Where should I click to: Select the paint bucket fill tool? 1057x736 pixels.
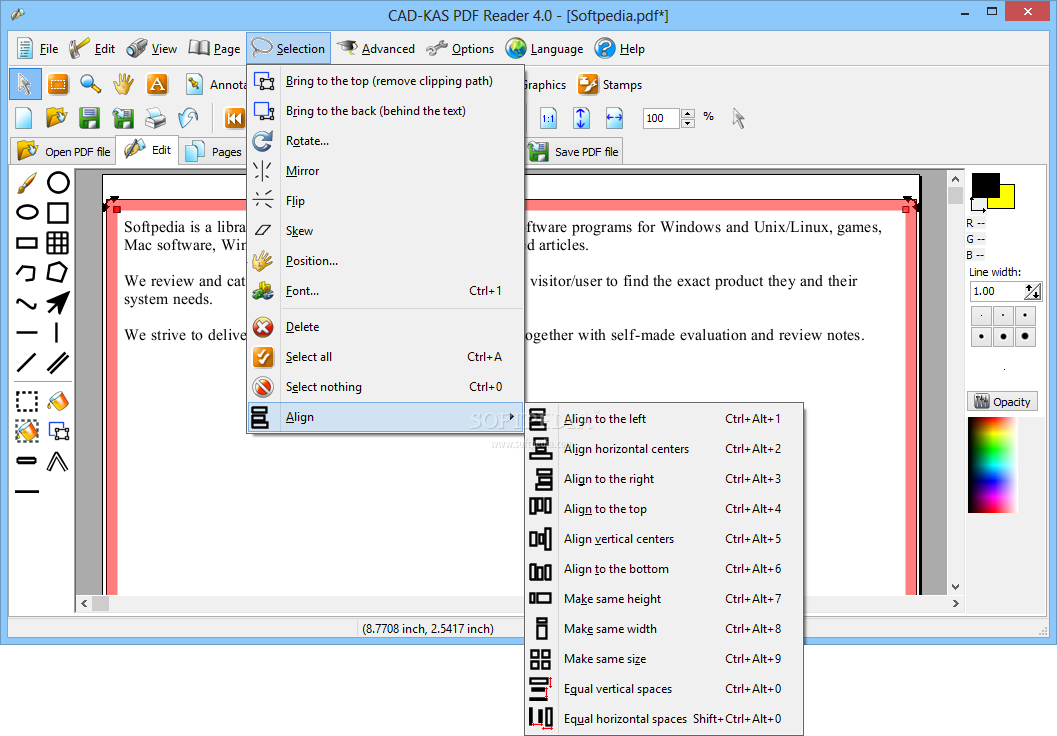click(x=57, y=401)
